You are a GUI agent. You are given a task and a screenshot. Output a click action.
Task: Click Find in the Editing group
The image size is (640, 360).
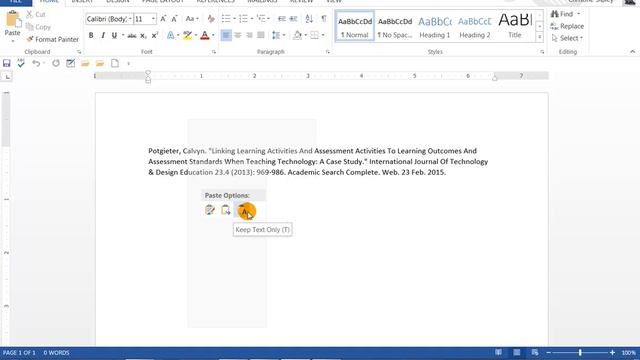(x=565, y=14)
